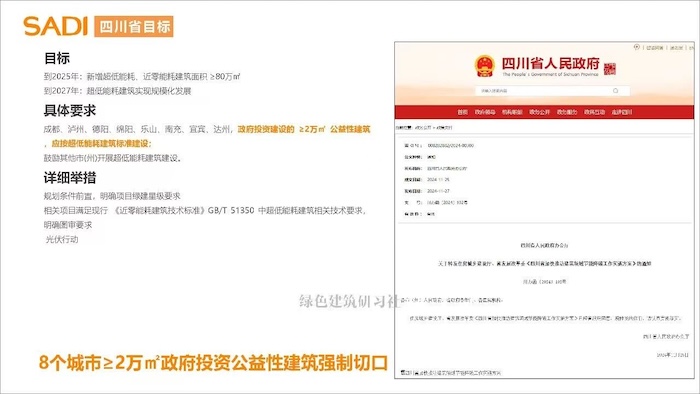This screenshot has height=394, width=700.
Task: Click The People's Government of Sichuan Province subtitle
Action: pyautogui.click(x=550, y=75)
